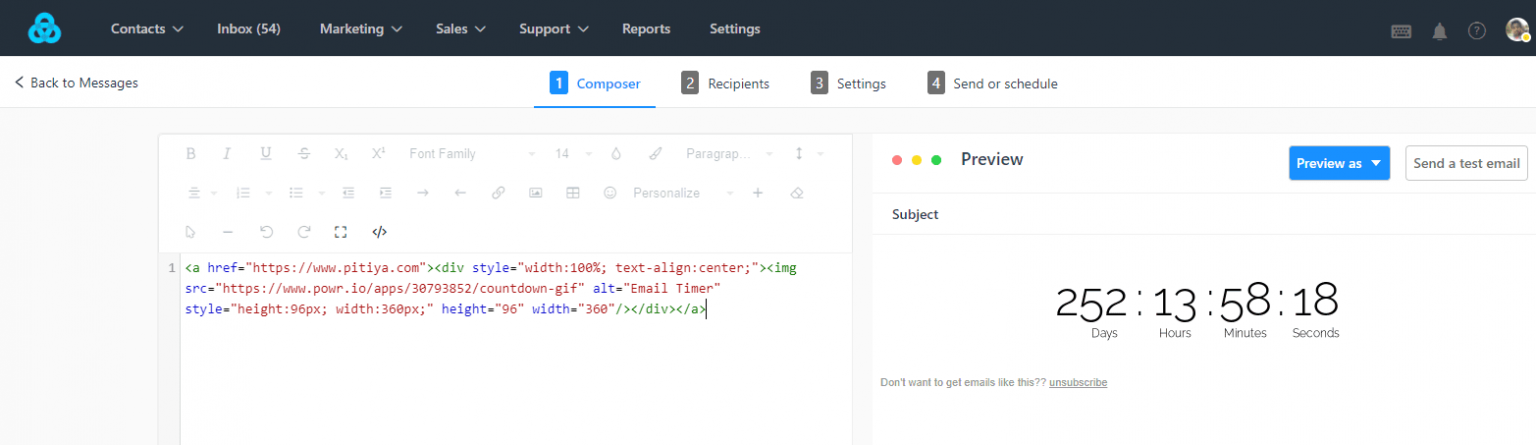Open the Font Family dropdown

tap(472, 154)
